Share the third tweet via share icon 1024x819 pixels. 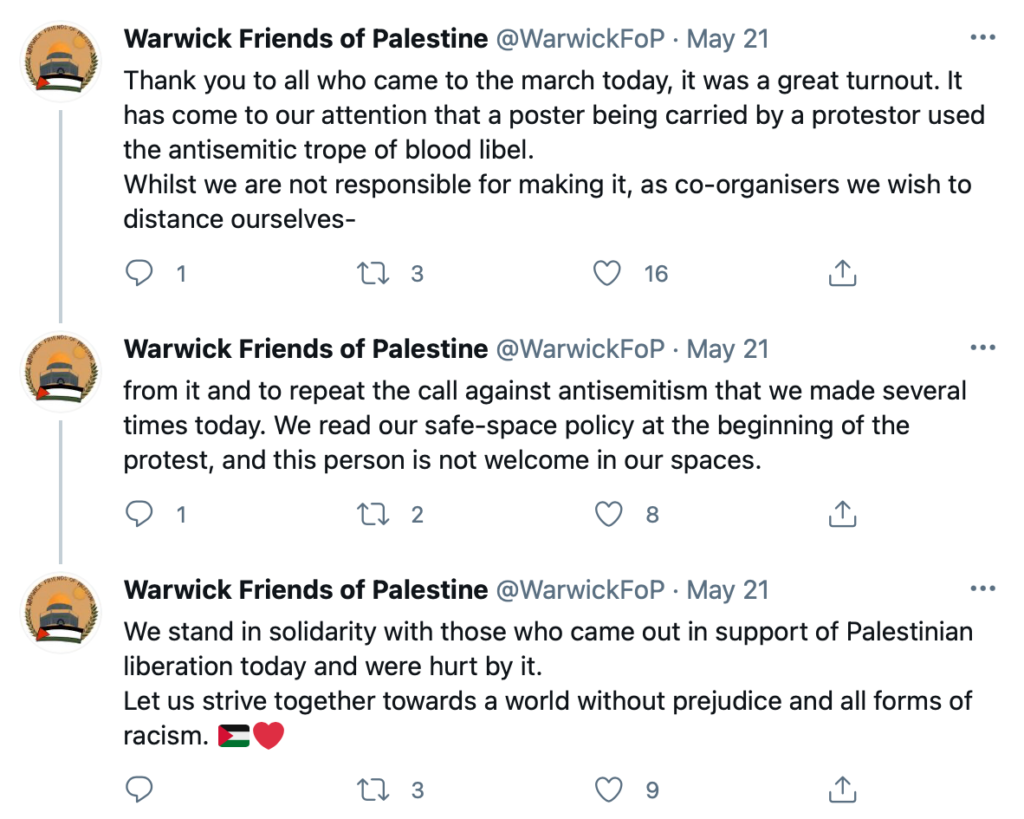[x=842, y=790]
